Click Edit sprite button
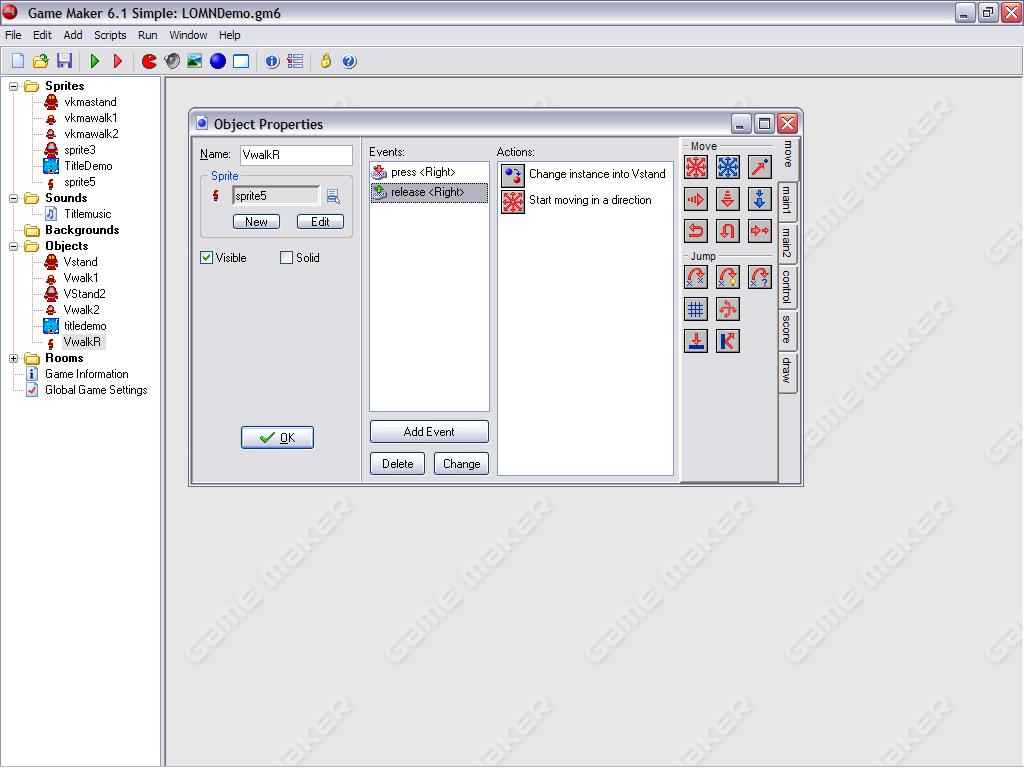 tap(320, 222)
